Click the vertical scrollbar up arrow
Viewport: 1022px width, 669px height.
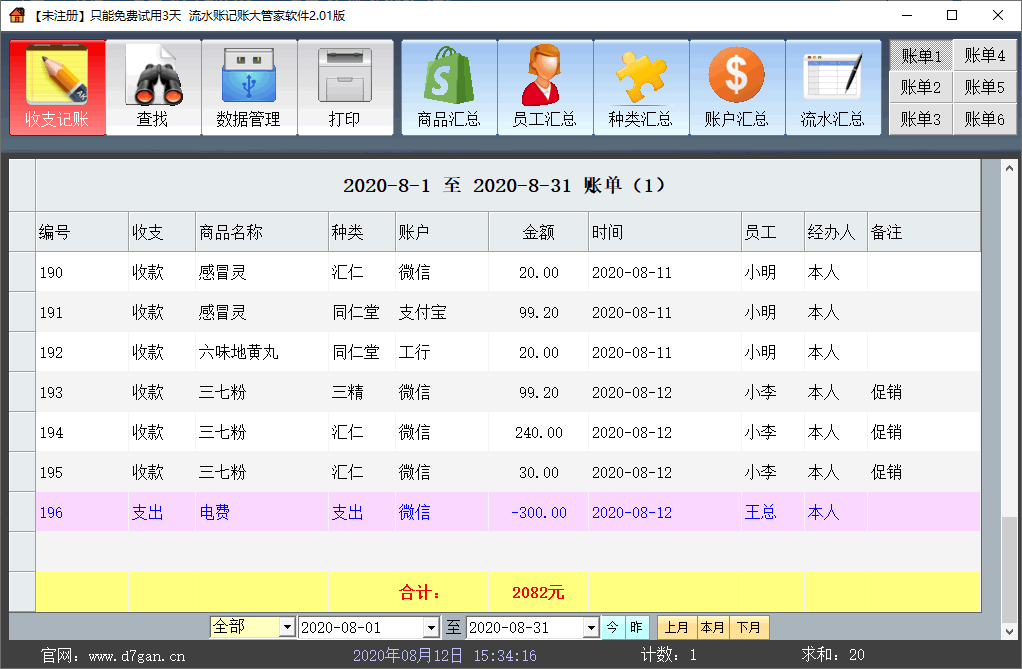[x=1009, y=168]
